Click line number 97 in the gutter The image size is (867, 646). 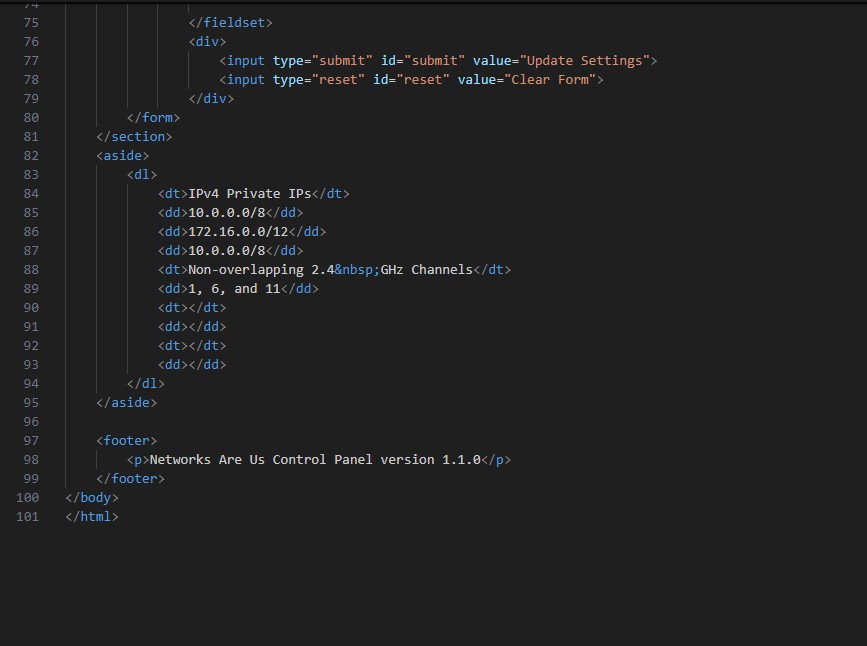pos(31,441)
